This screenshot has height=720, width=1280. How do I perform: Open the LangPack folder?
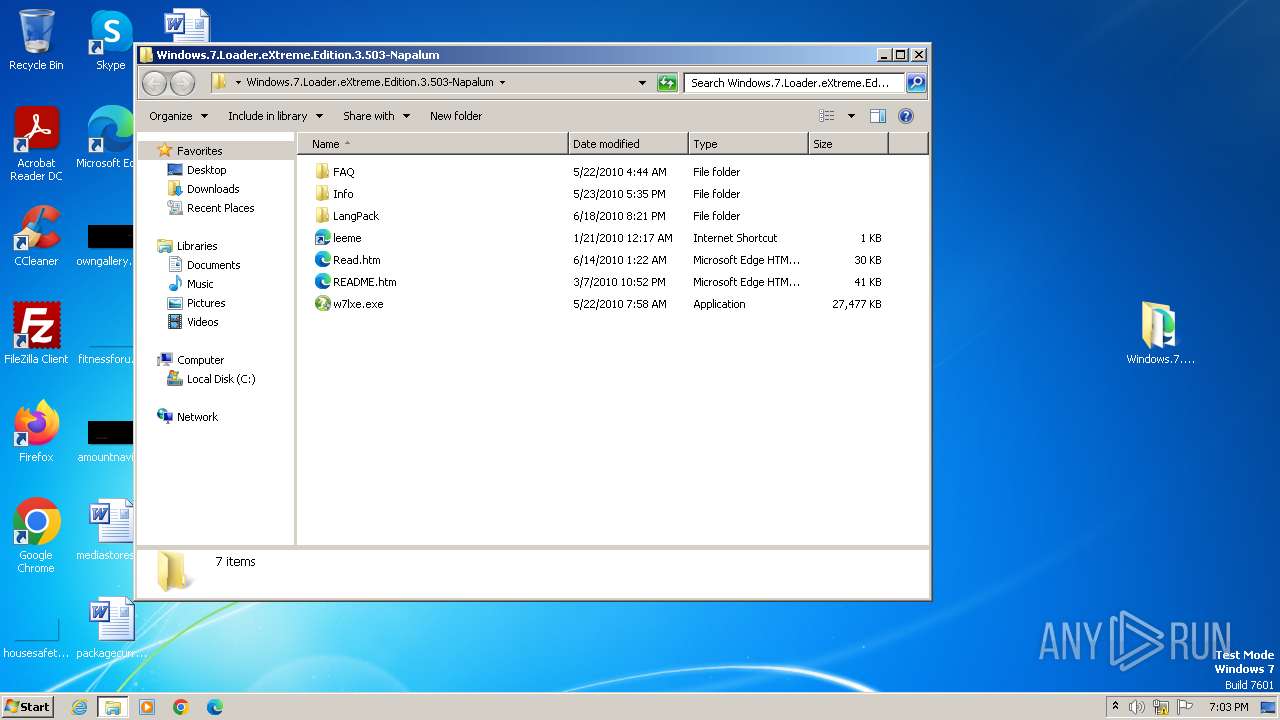click(355, 216)
